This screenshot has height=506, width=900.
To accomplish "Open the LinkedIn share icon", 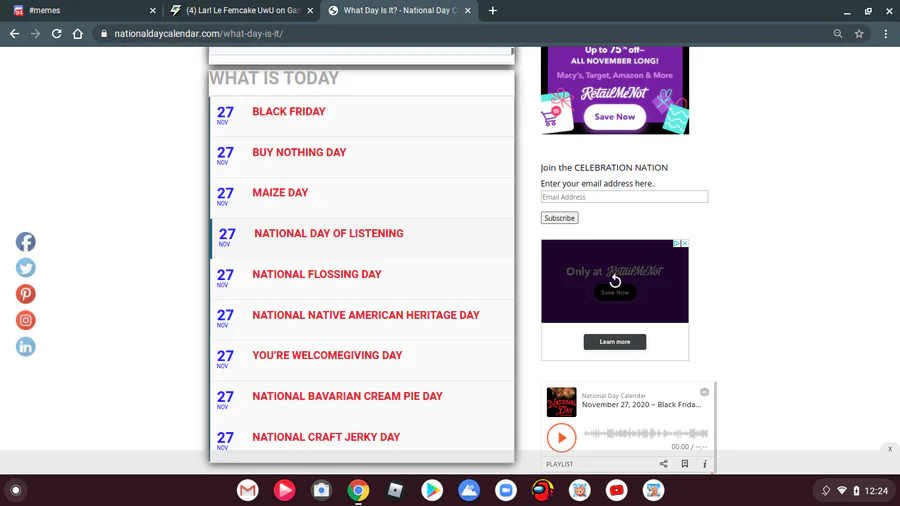I will click(25, 347).
